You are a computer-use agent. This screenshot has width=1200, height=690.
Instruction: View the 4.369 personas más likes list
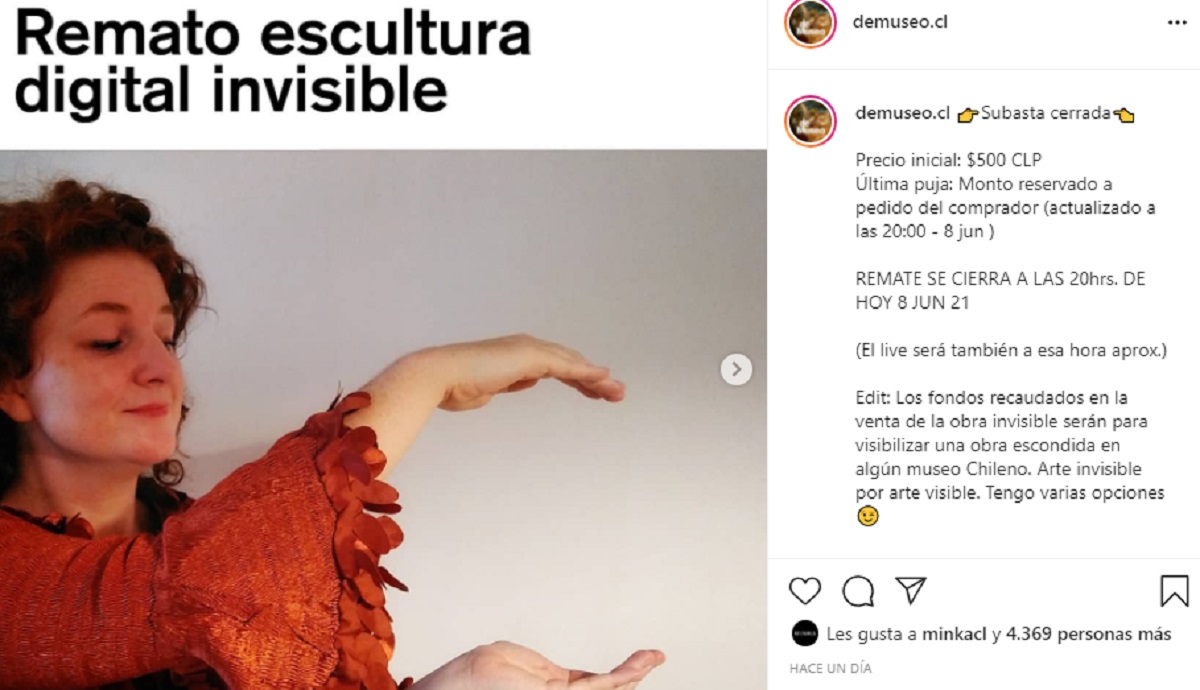[x=1074, y=634]
